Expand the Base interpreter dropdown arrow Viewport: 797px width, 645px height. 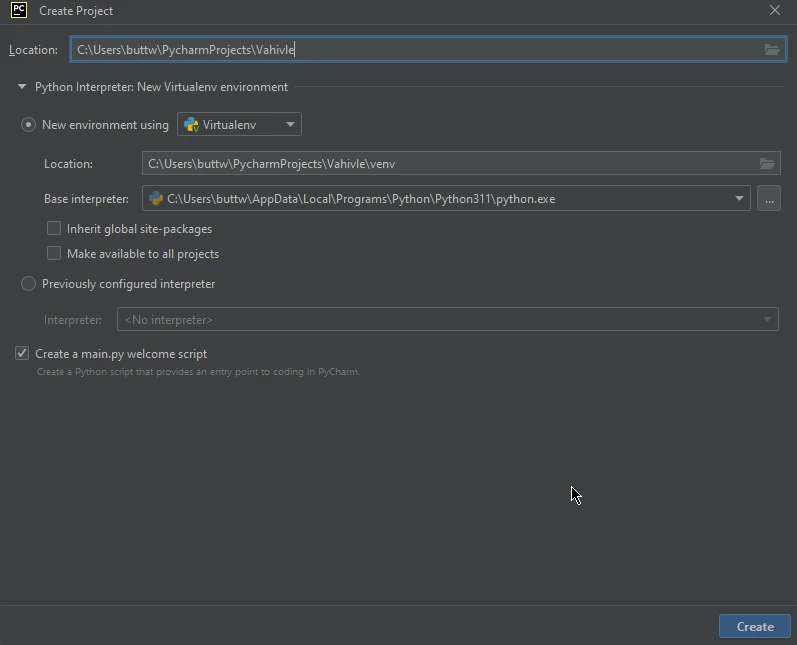point(739,198)
